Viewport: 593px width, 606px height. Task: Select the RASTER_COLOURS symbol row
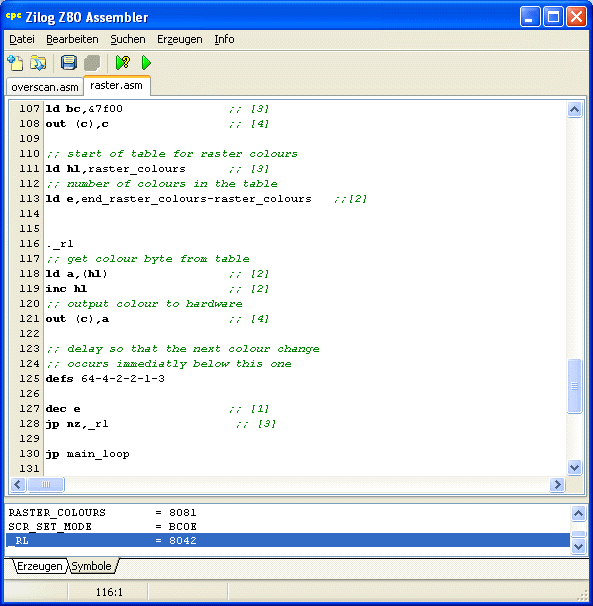coord(288,512)
